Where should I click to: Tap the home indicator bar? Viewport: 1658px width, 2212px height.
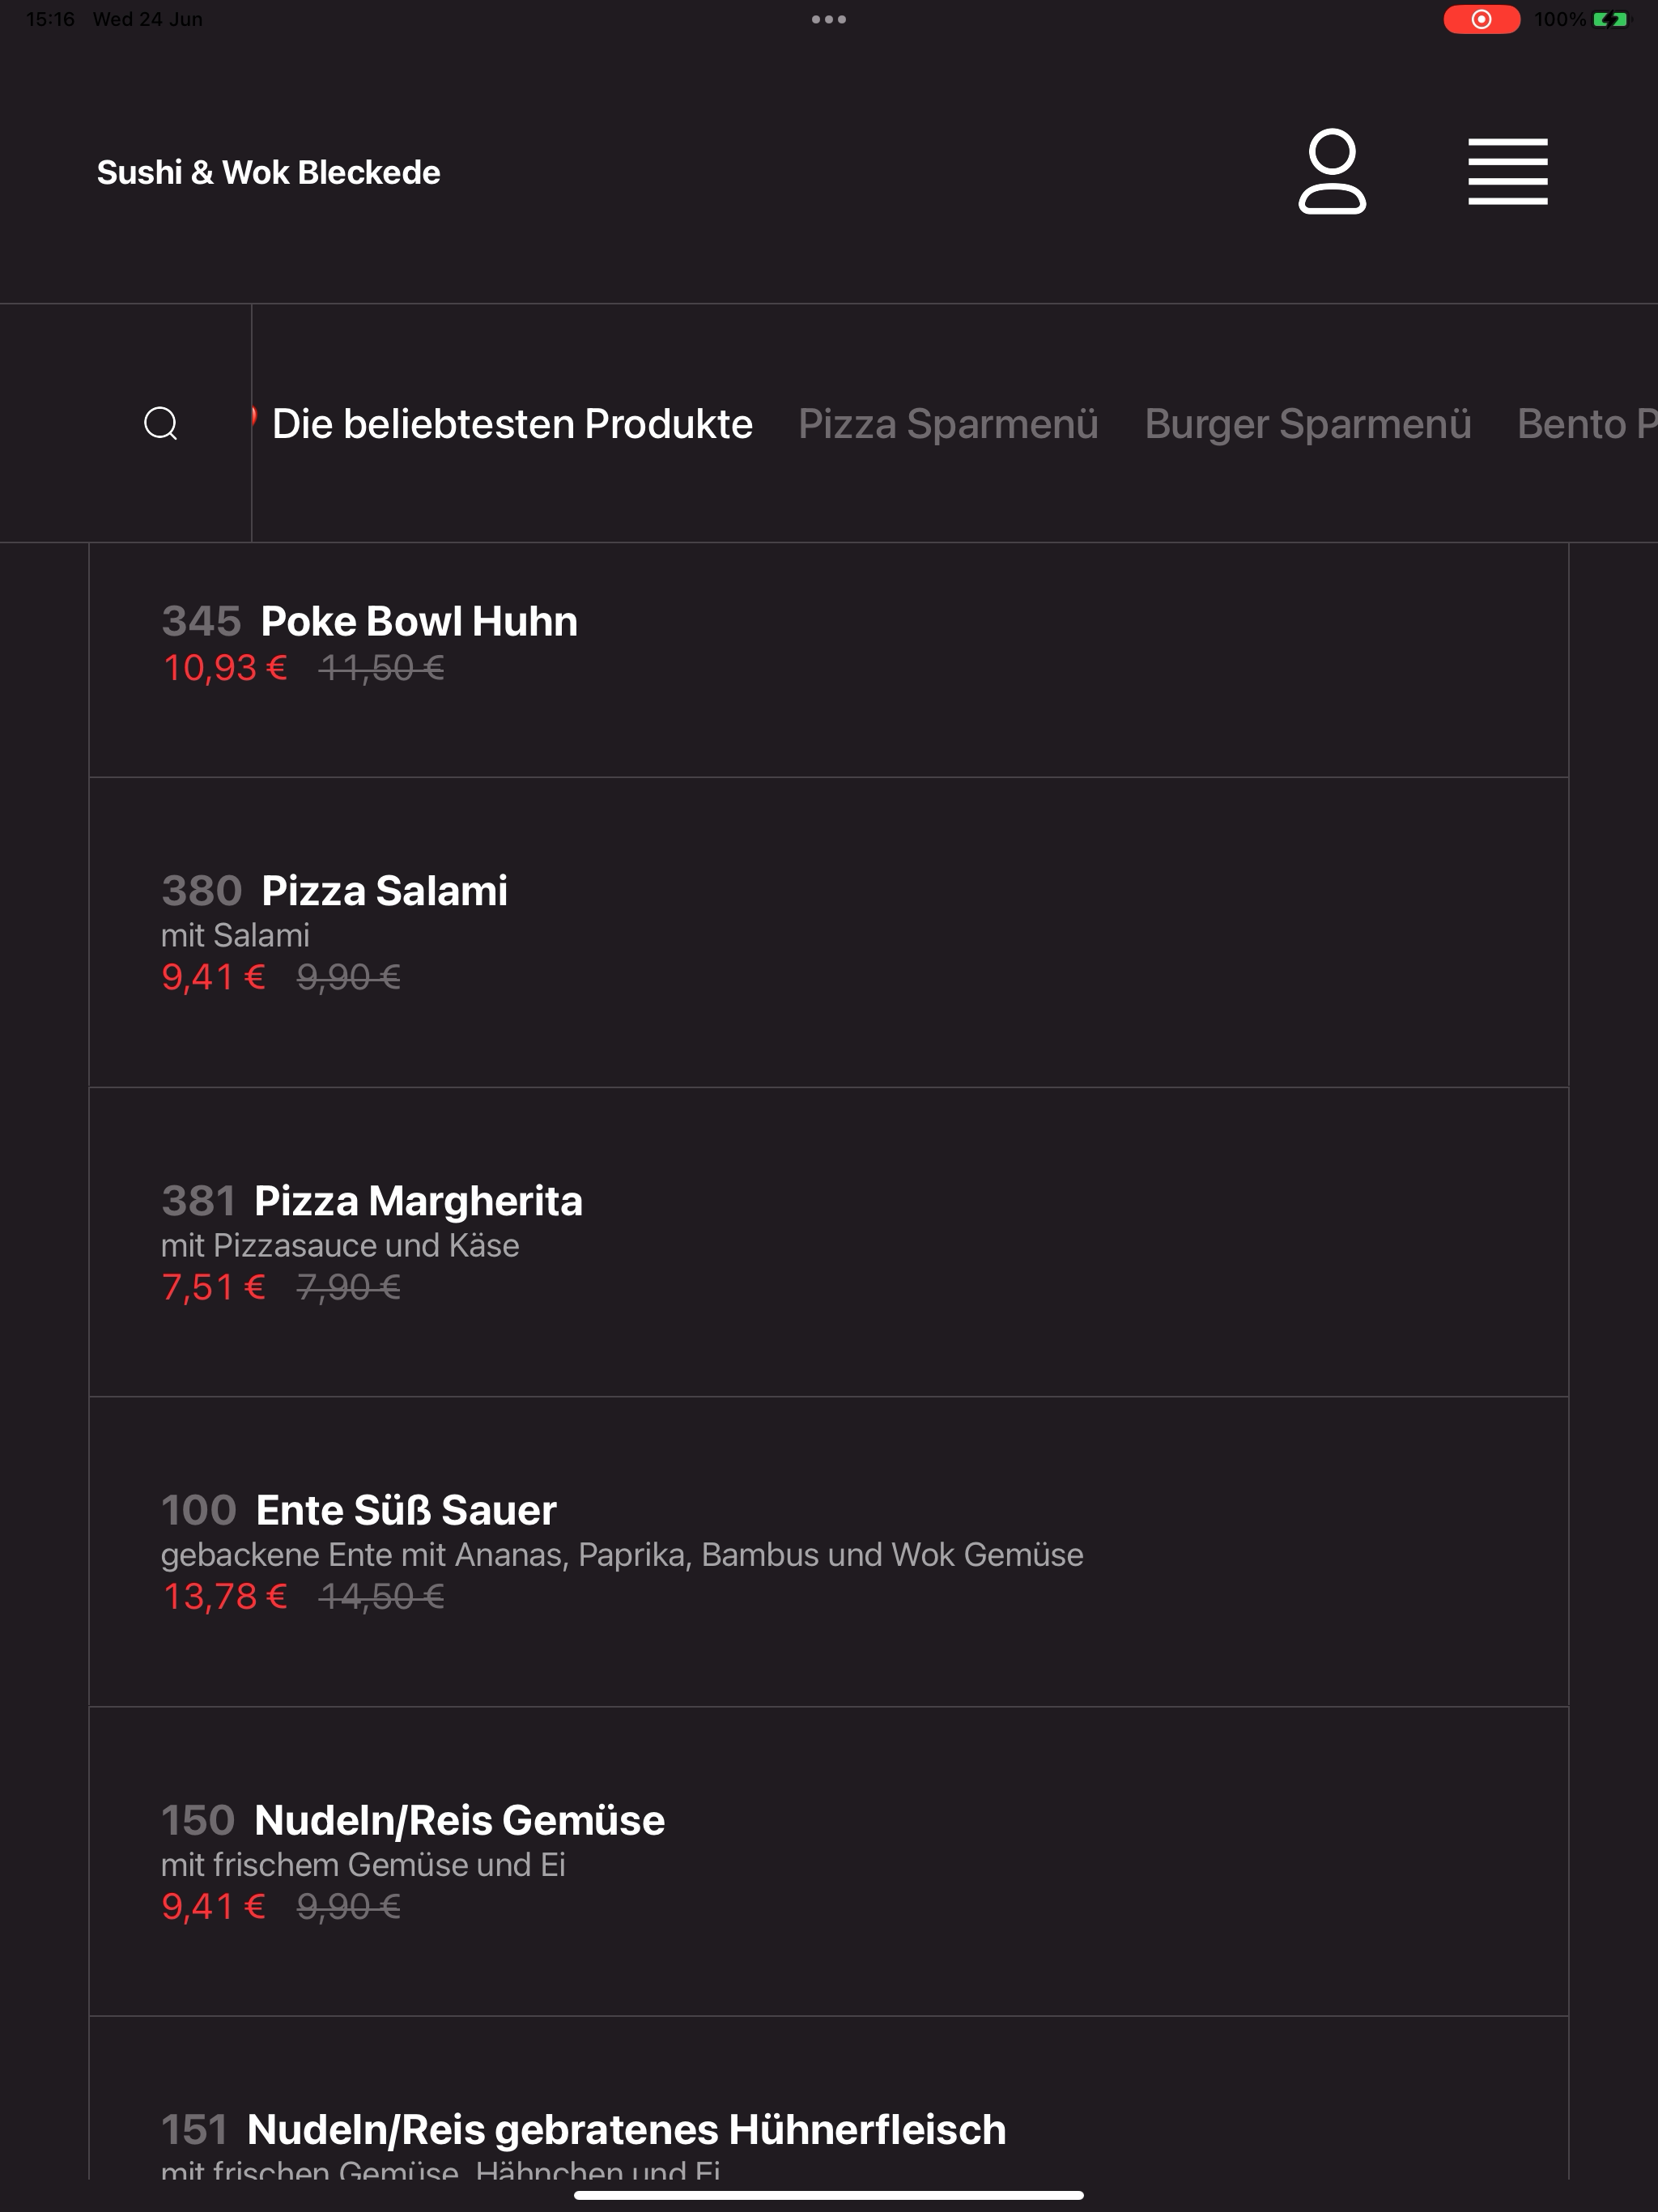[x=829, y=2195]
